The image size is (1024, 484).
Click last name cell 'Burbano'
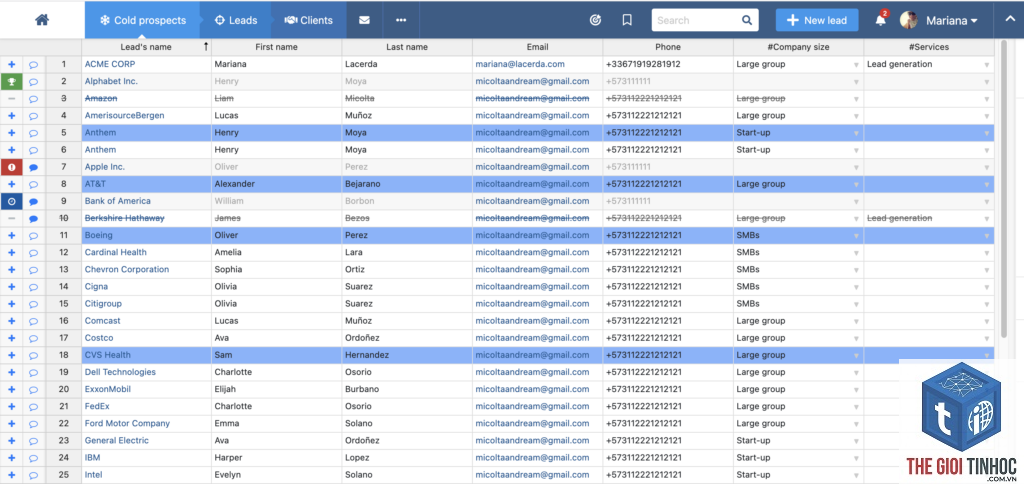407,389
